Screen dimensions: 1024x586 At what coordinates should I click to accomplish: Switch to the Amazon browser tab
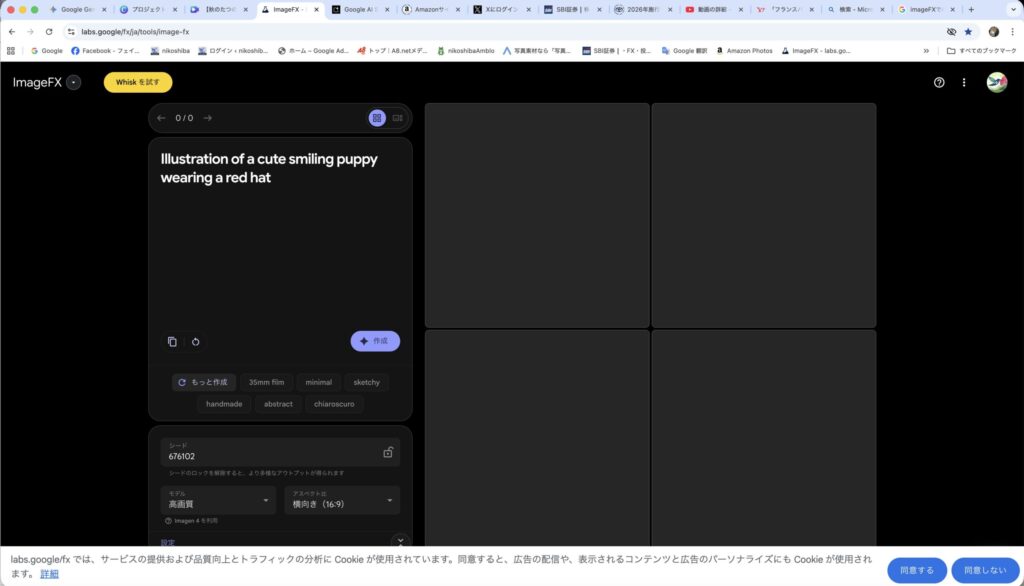(430, 9)
